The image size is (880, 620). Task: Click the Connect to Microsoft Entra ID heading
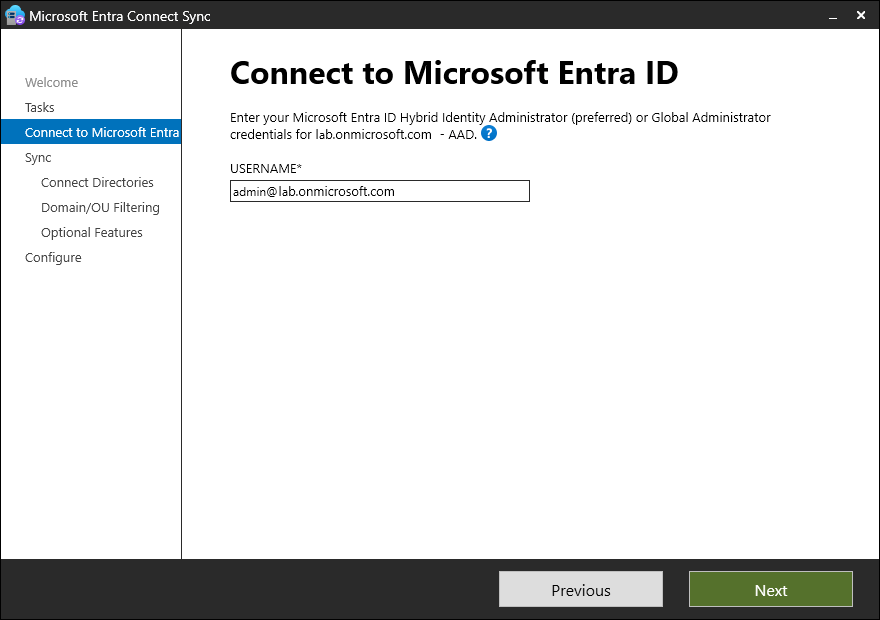tap(454, 73)
